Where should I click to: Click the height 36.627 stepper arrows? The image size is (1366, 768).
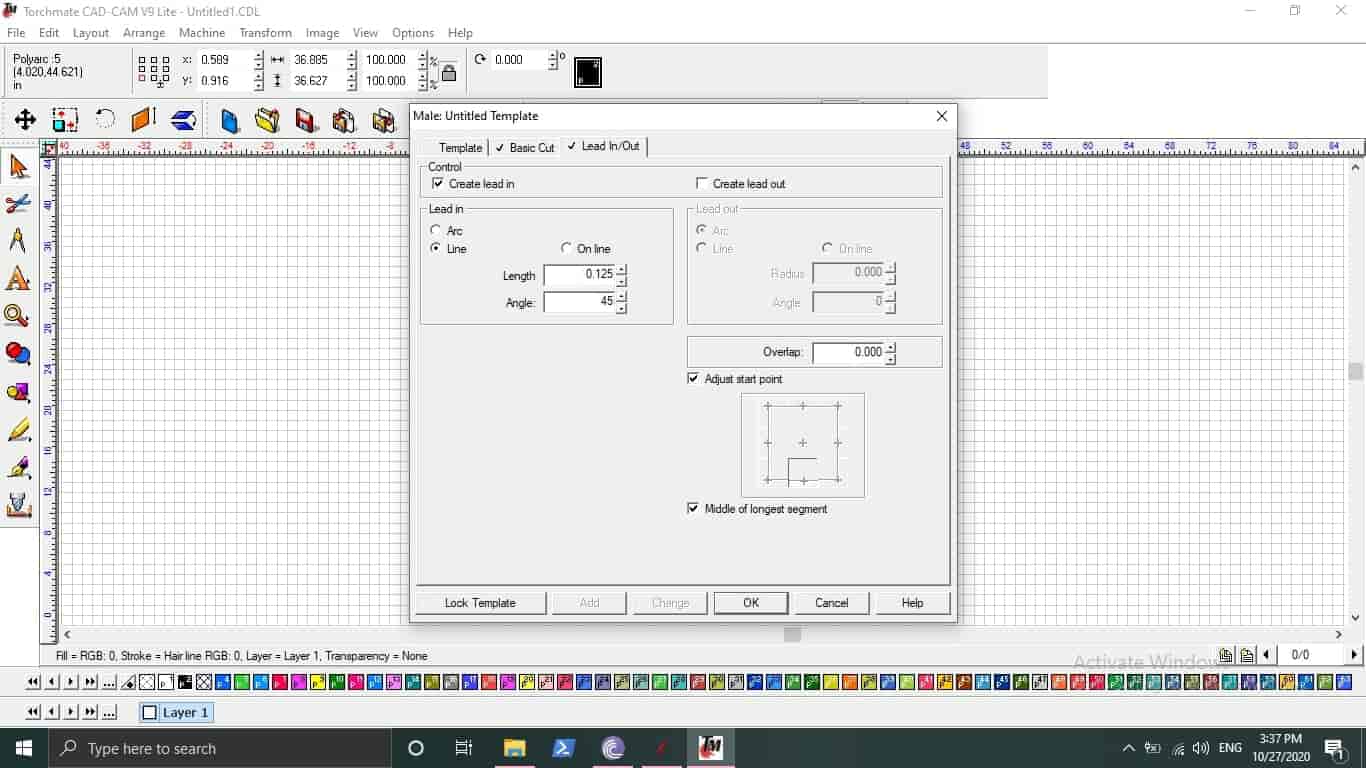(351, 81)
